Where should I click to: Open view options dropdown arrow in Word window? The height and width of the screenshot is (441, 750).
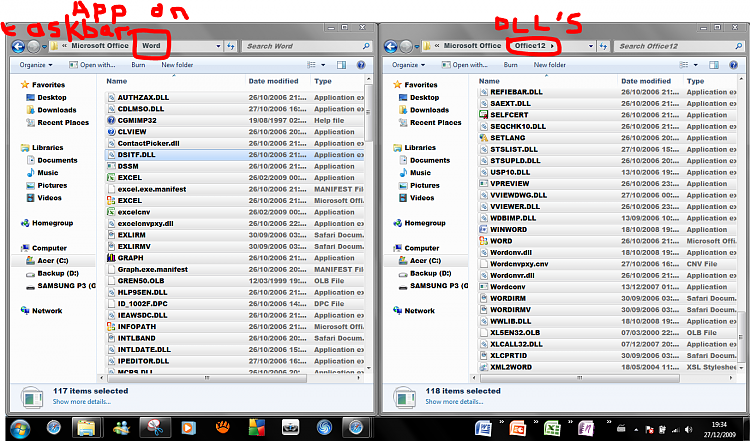323,65
